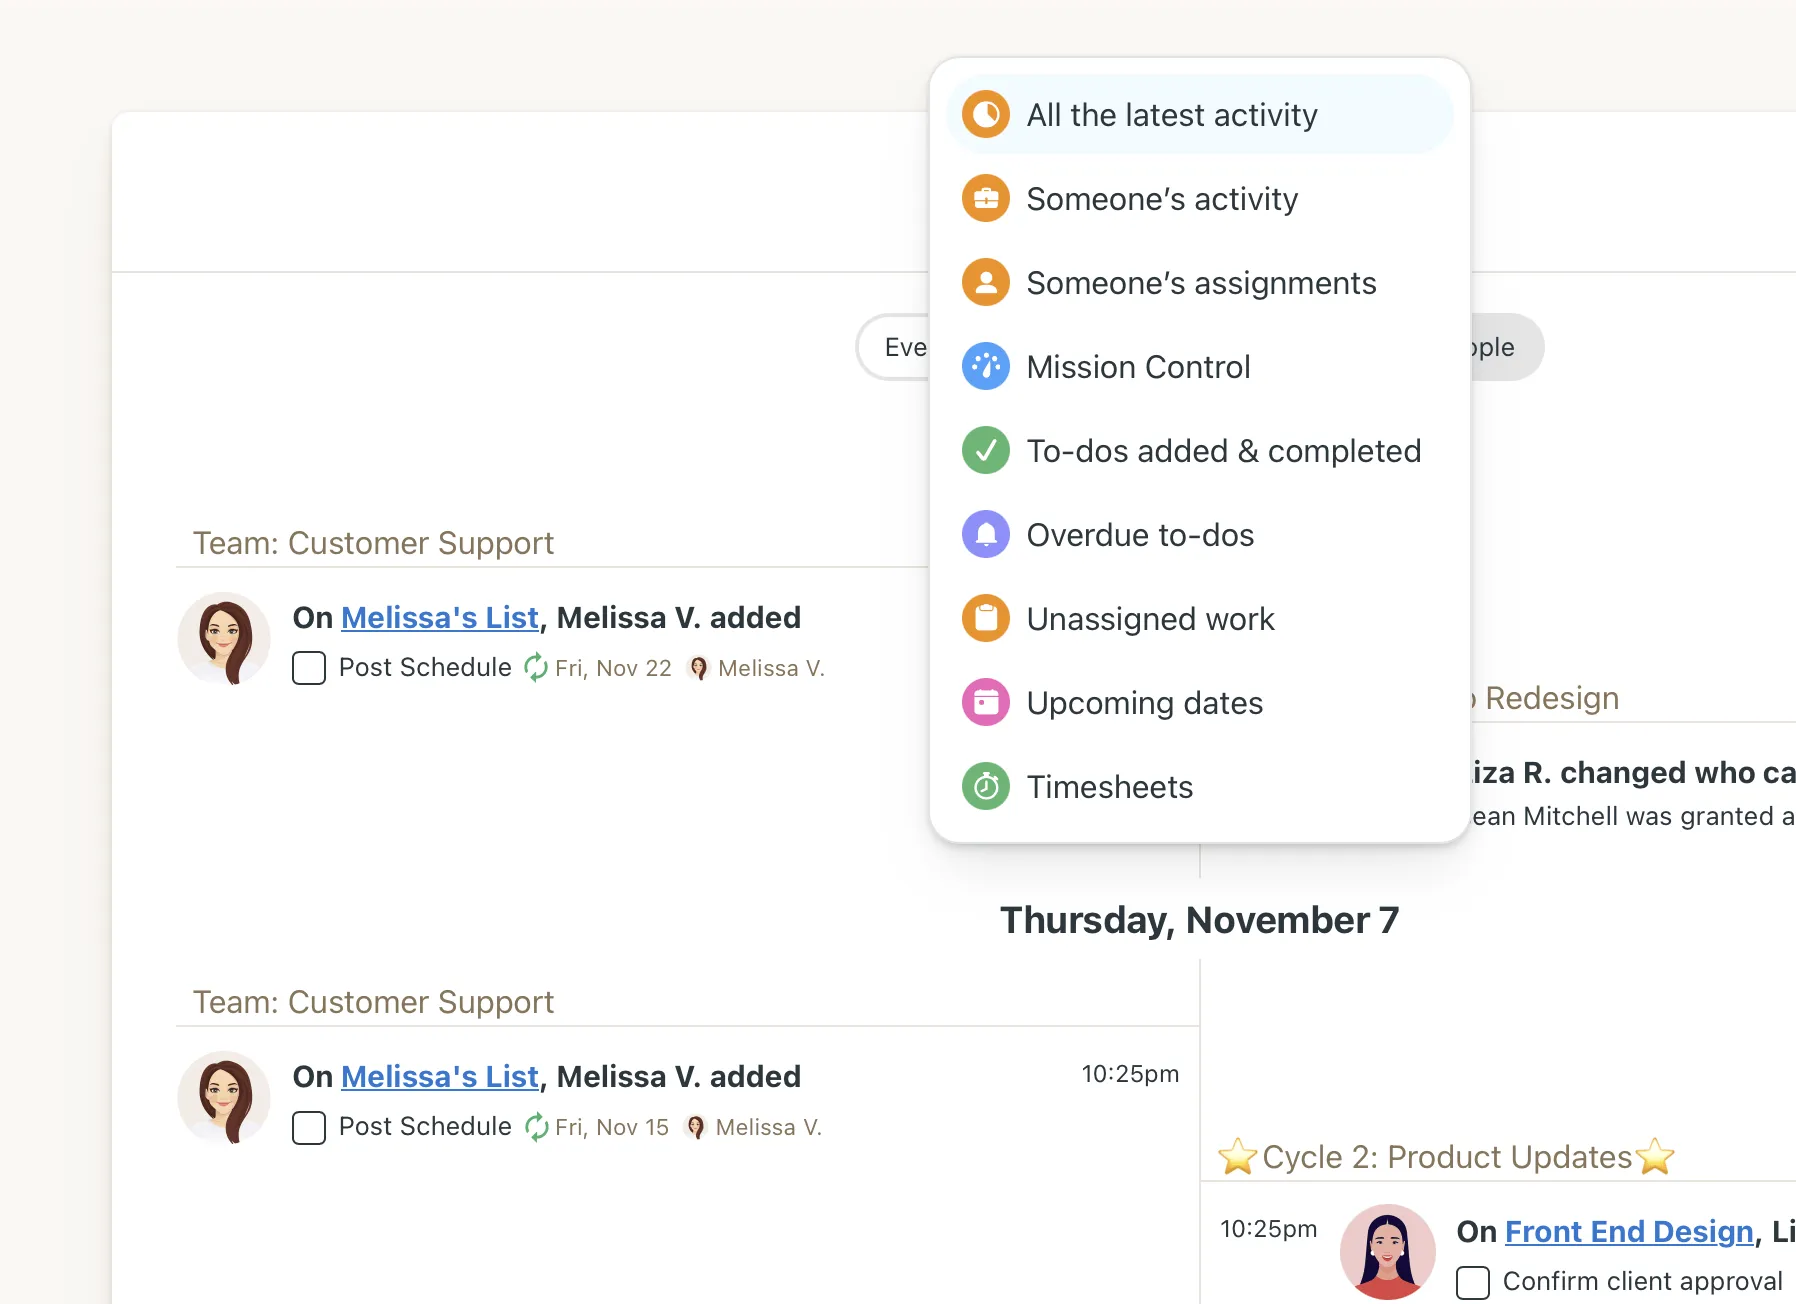Check the Post Schedule to-do under Team: Customer Support

309,667
